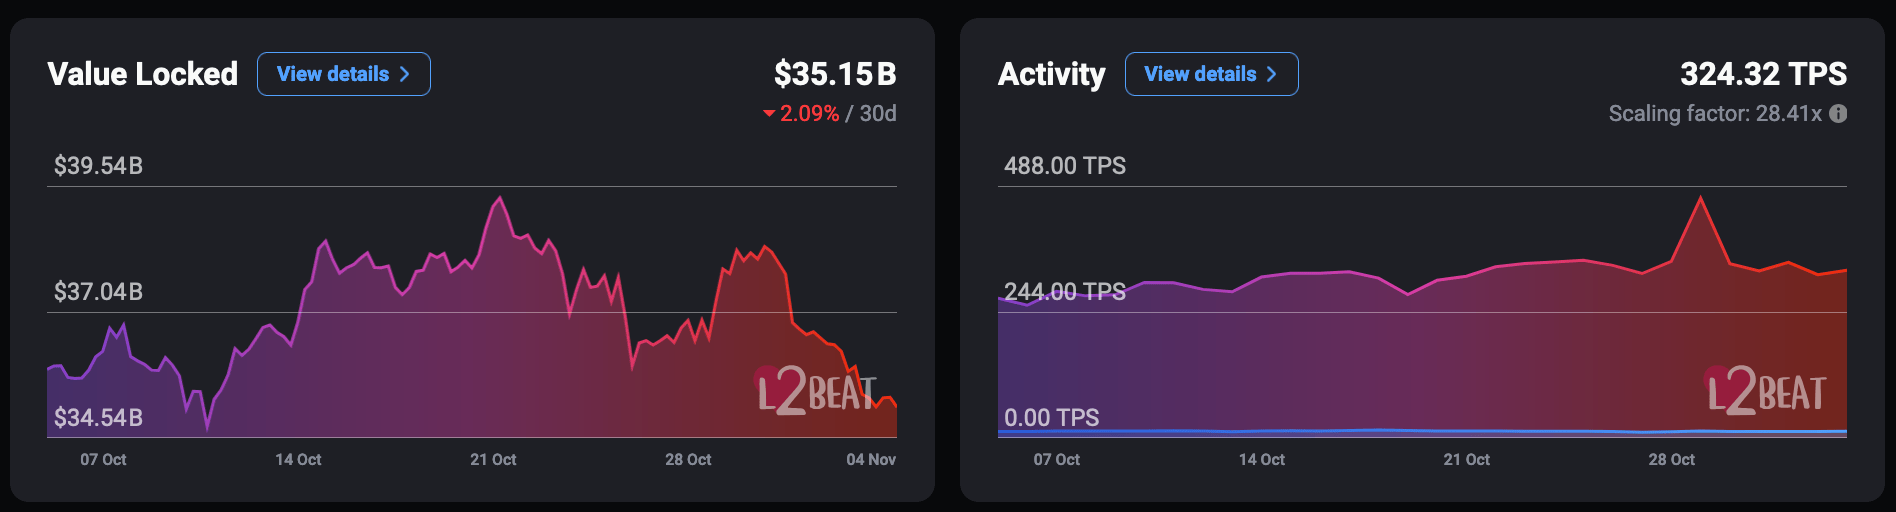The height and width of the screenshot is (512, 1896).
Task: Click 21 Oct on the Value Locked axis
Action: [493, 460]
